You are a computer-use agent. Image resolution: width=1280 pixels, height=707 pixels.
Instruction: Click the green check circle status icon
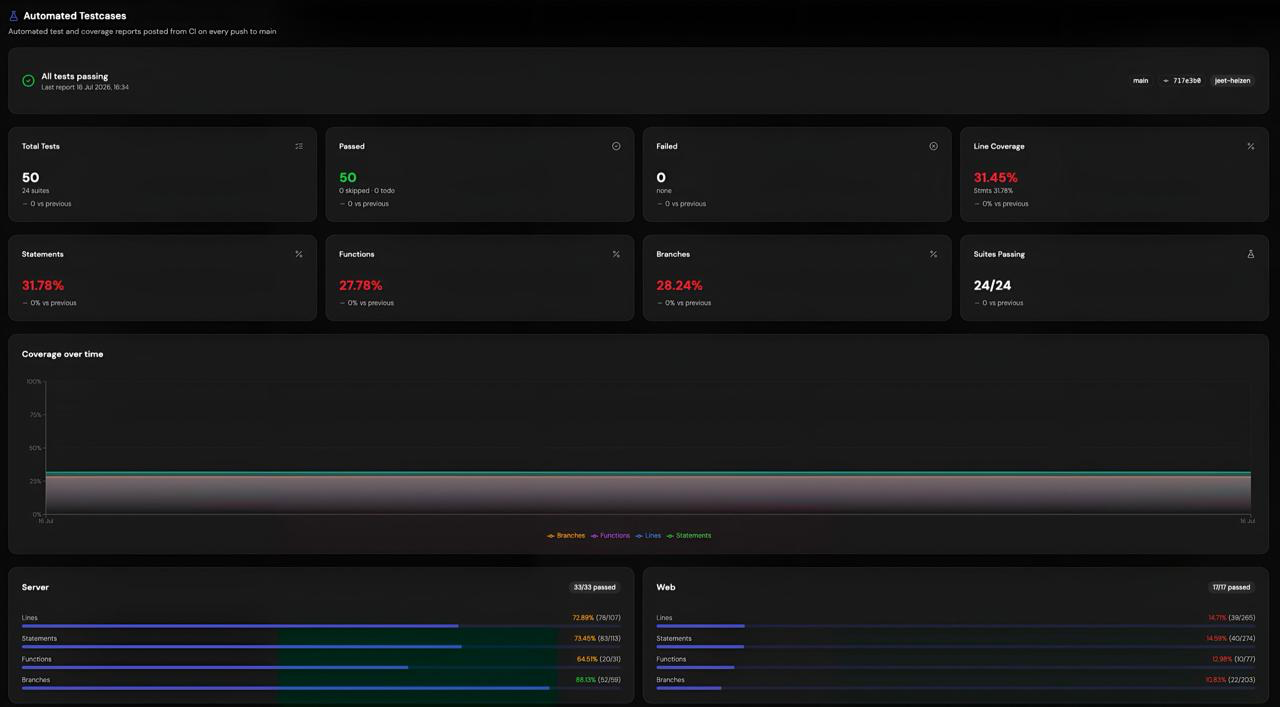(28, 81)
